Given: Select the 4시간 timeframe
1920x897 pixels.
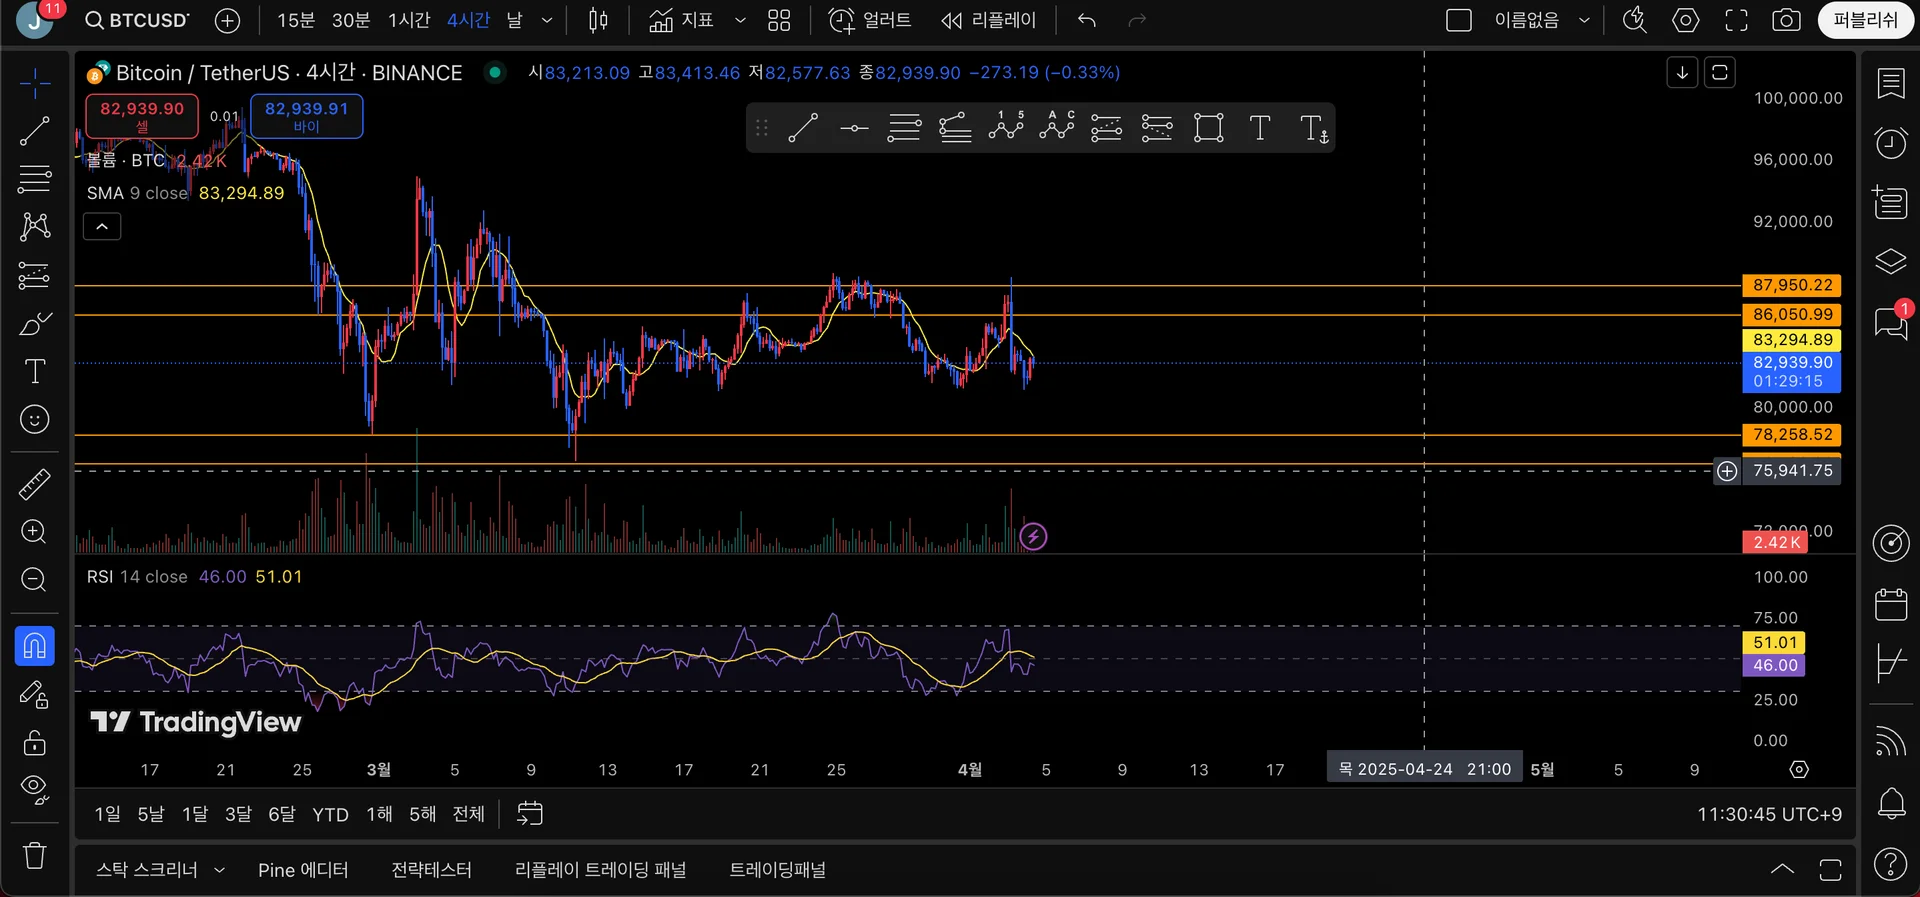Looking at the screenshot, I should point(468,20).
